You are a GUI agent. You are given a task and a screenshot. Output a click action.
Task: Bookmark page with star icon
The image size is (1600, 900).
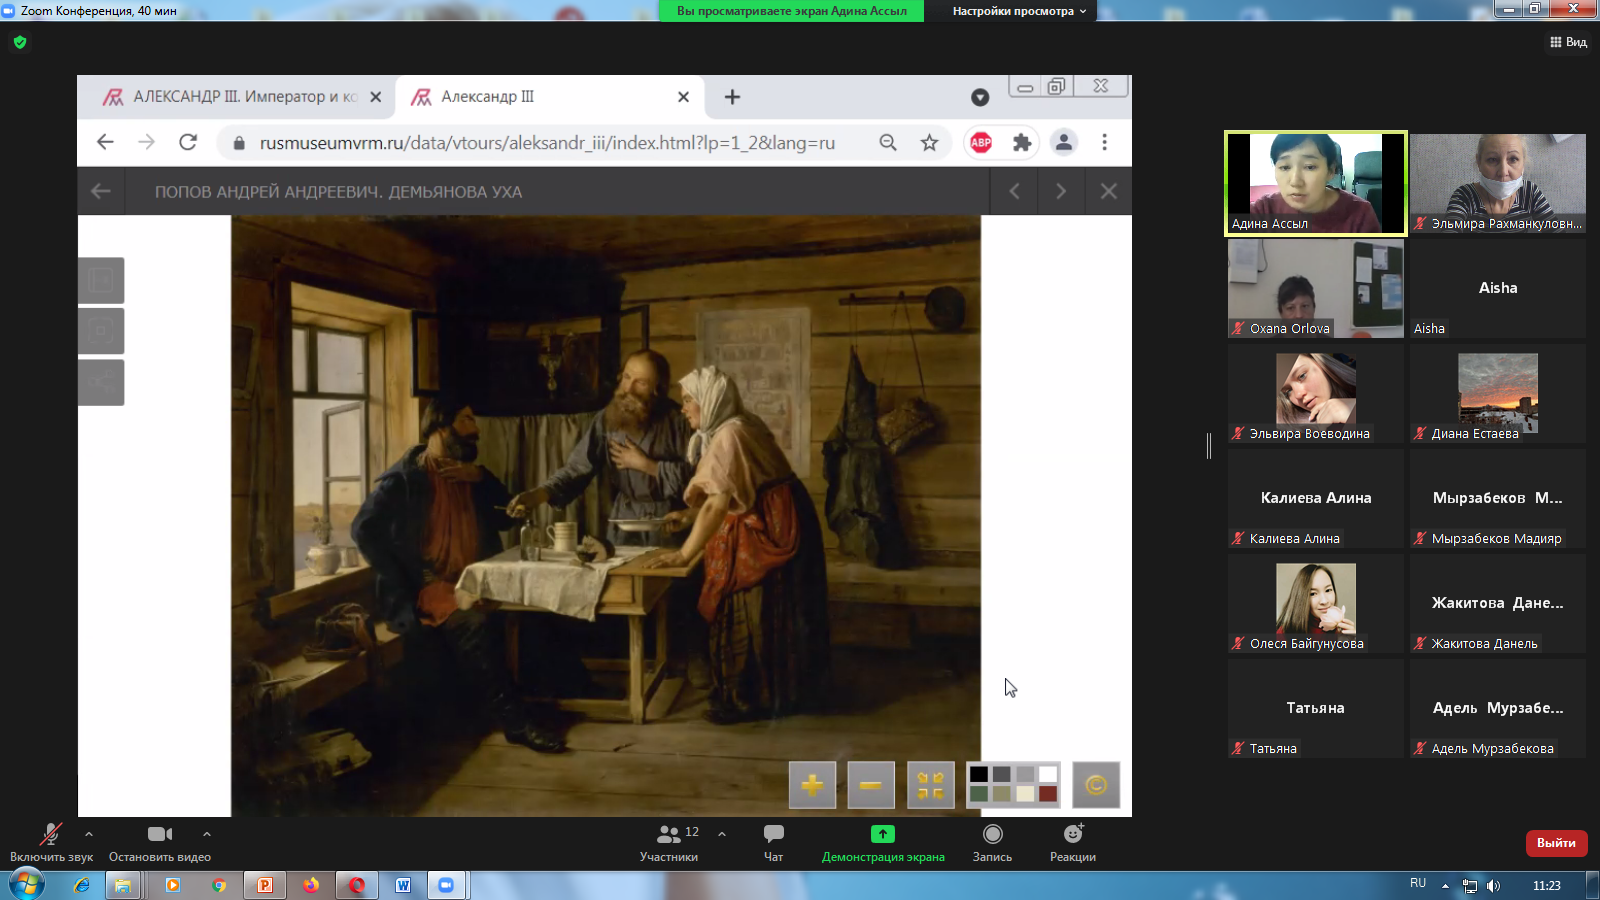tap(929, 142)
